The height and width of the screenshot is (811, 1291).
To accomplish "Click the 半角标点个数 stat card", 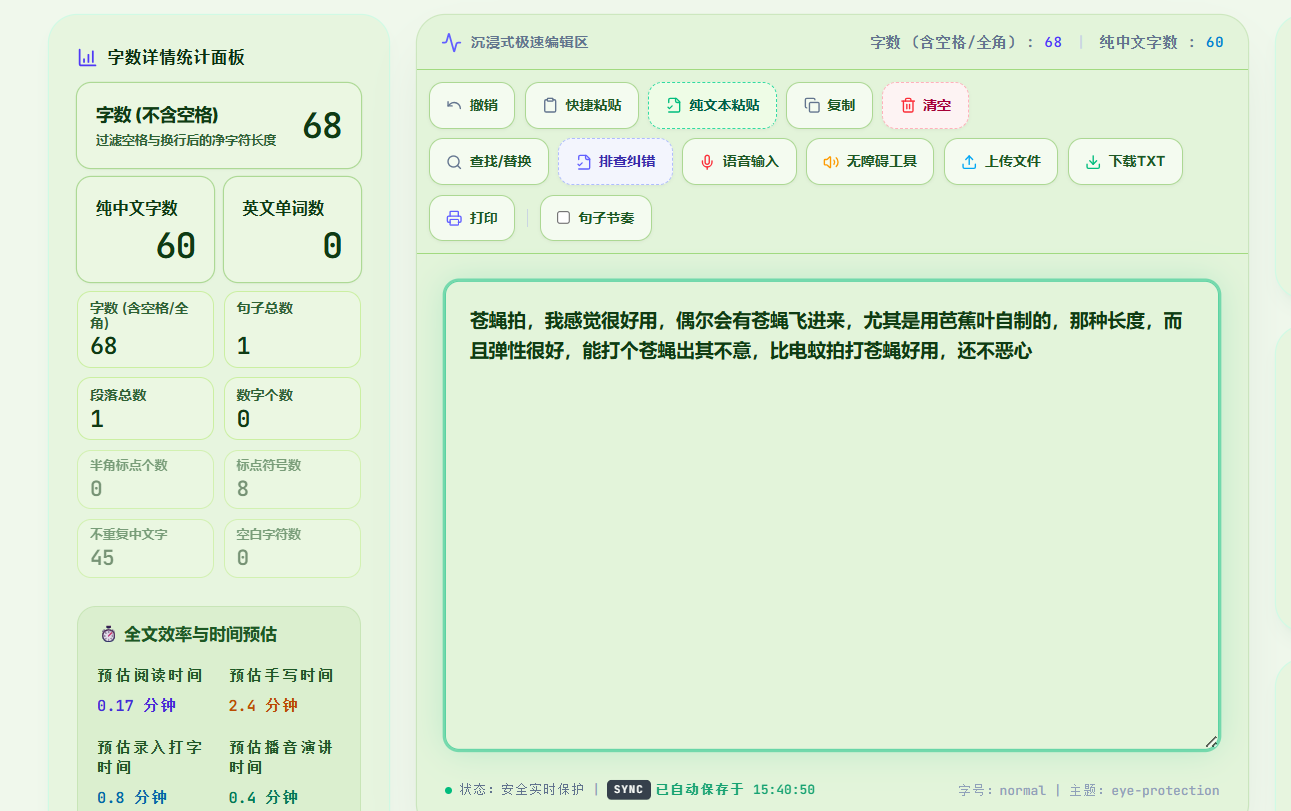I will [x=146, y=479].
